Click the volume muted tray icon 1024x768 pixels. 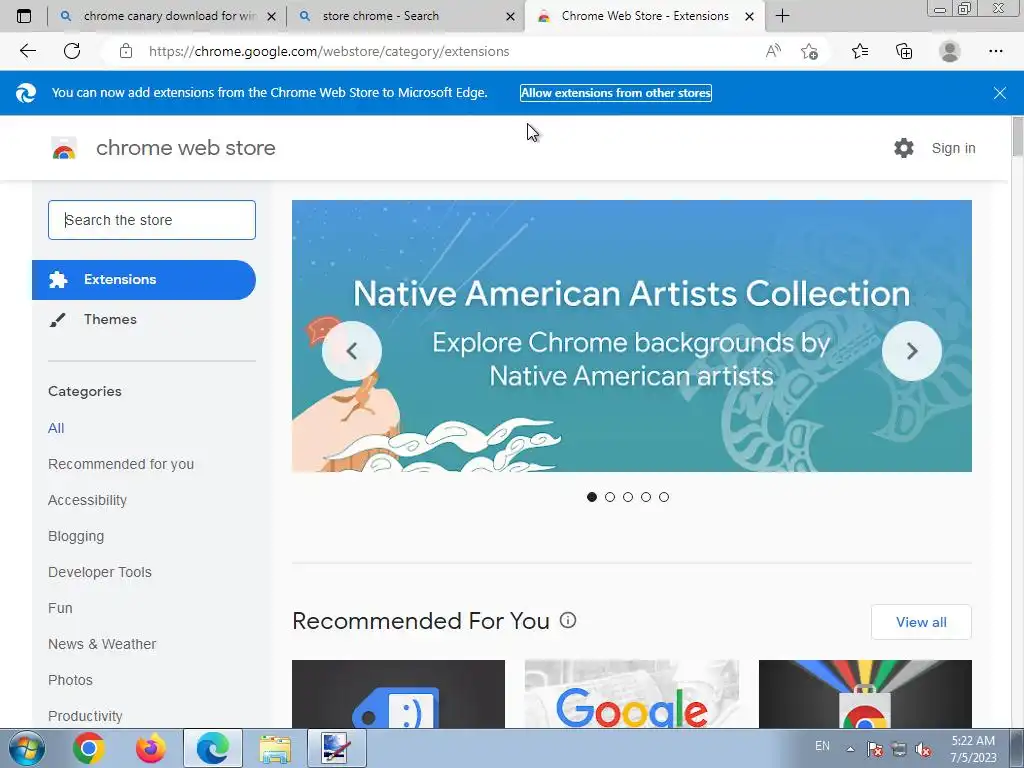click(x=923, y=749)
